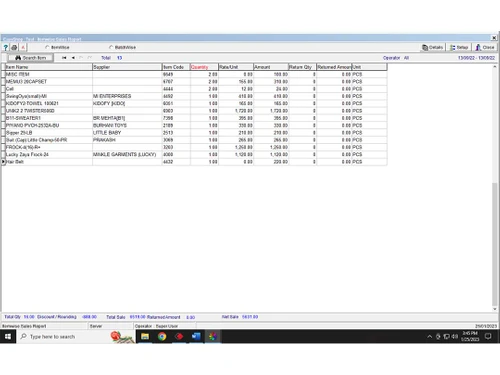Show hidden system tray icons
The image size is (500, 375).
pos(429,337)
